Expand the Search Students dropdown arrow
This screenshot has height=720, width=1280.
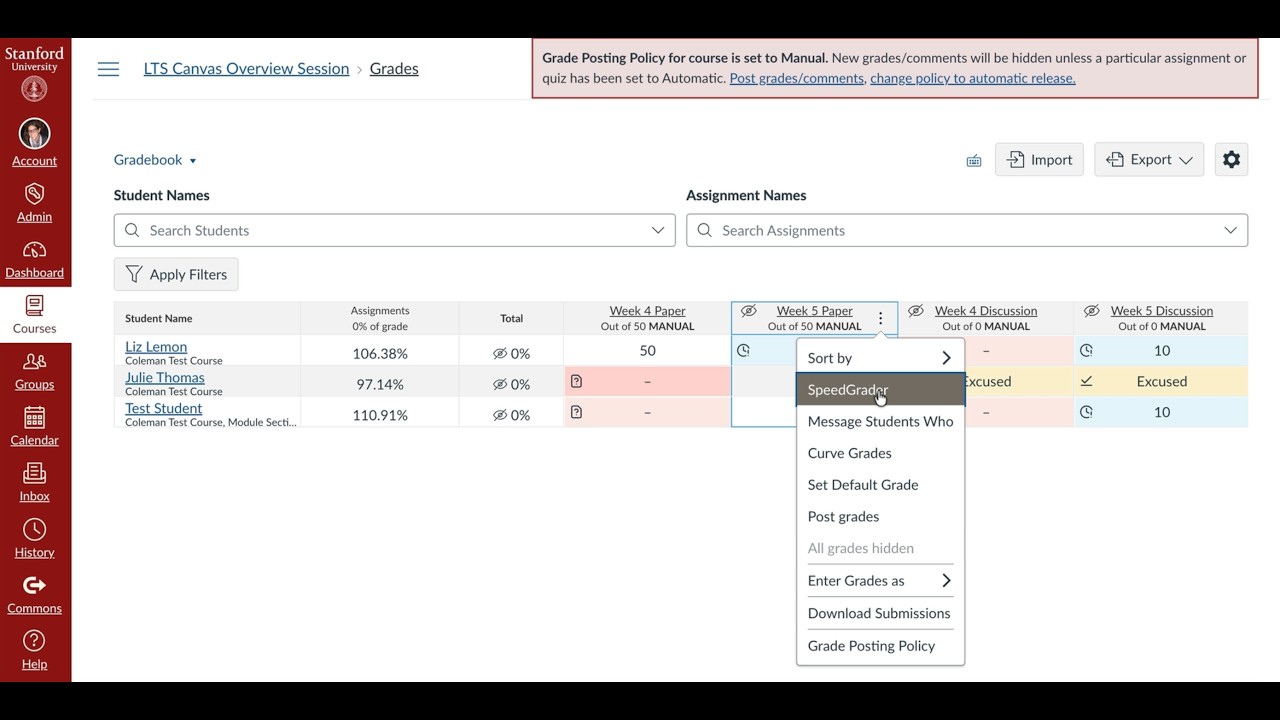[658, 230]
